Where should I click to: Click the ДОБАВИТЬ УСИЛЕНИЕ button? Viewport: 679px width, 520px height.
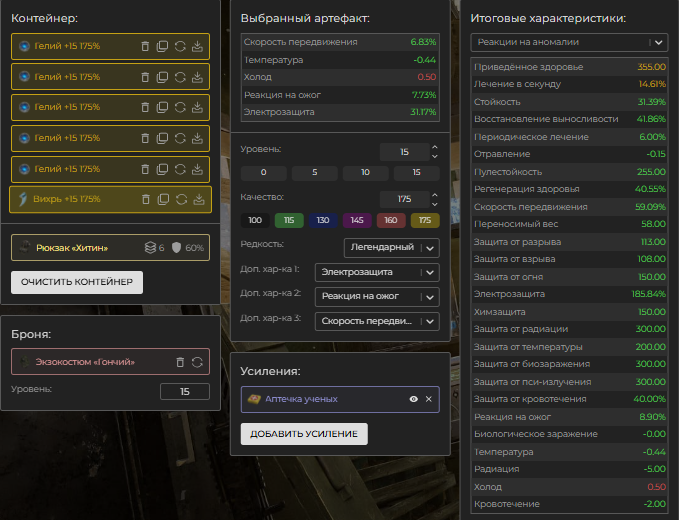coord(305,433)
